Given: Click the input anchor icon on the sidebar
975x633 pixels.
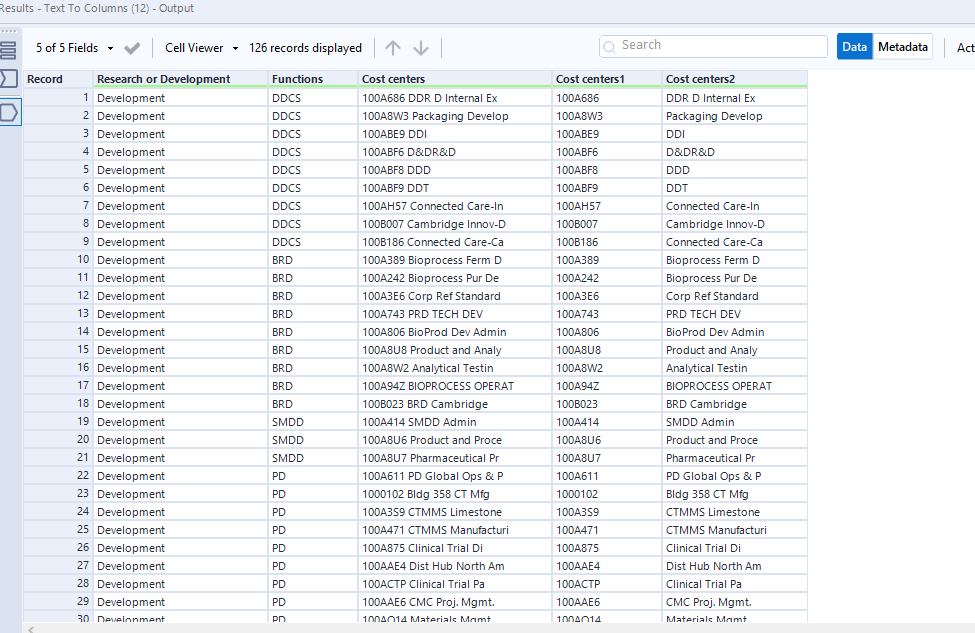Looking at the screenshot, I should point(10,78).
